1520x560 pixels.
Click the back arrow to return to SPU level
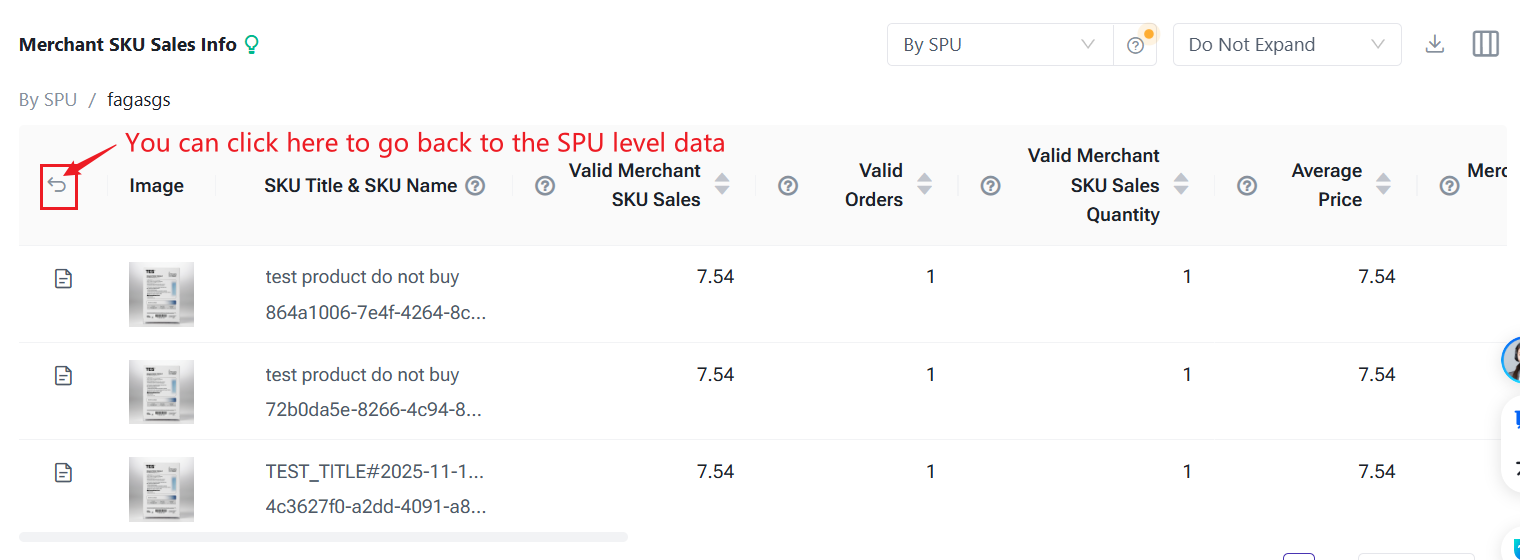(58, 185)
